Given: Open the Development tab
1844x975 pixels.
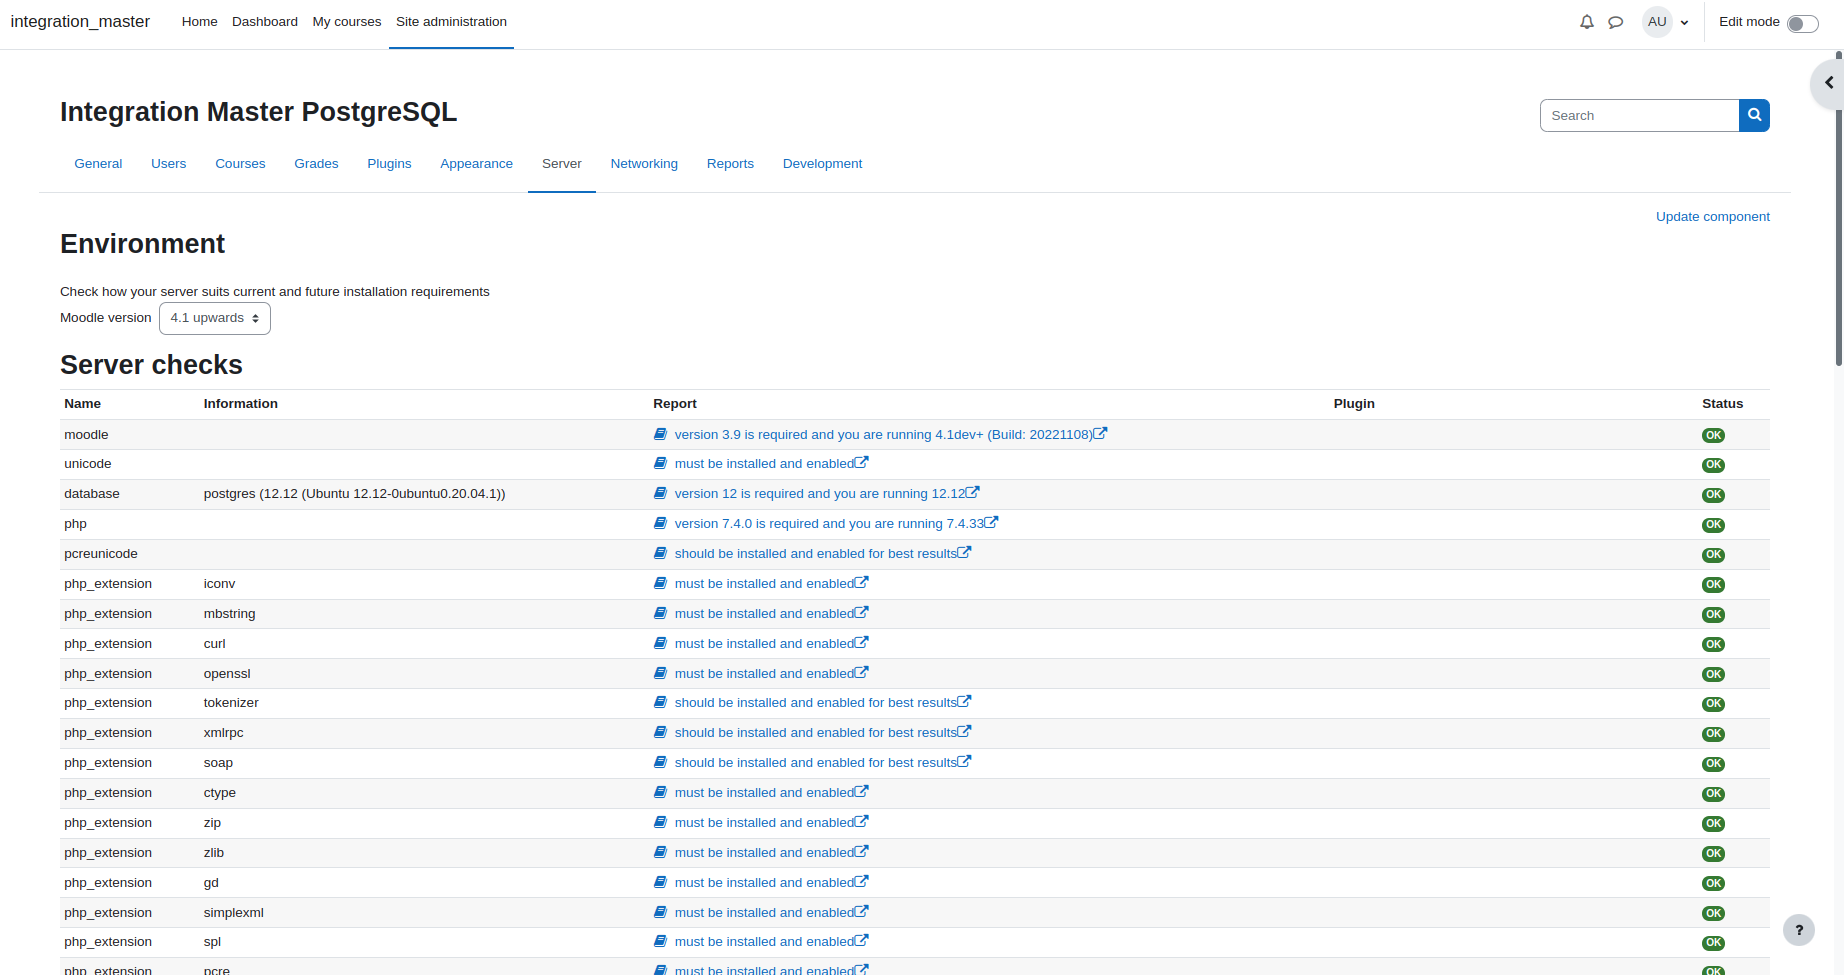Looking at the screenshot, I should pos(822,164).
